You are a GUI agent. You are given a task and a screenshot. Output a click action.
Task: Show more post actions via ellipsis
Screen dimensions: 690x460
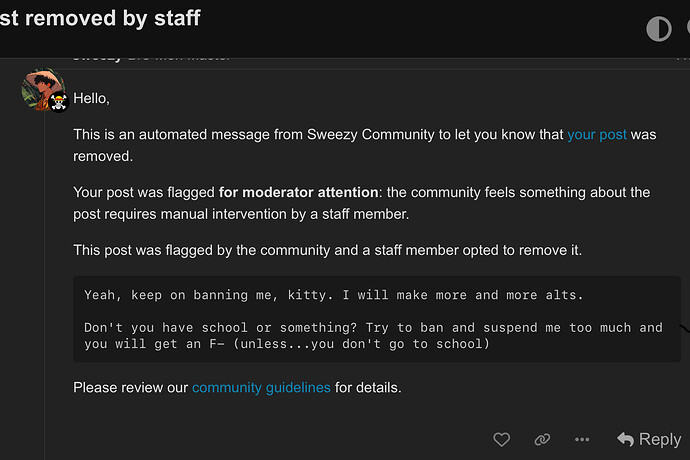point(582,439)
